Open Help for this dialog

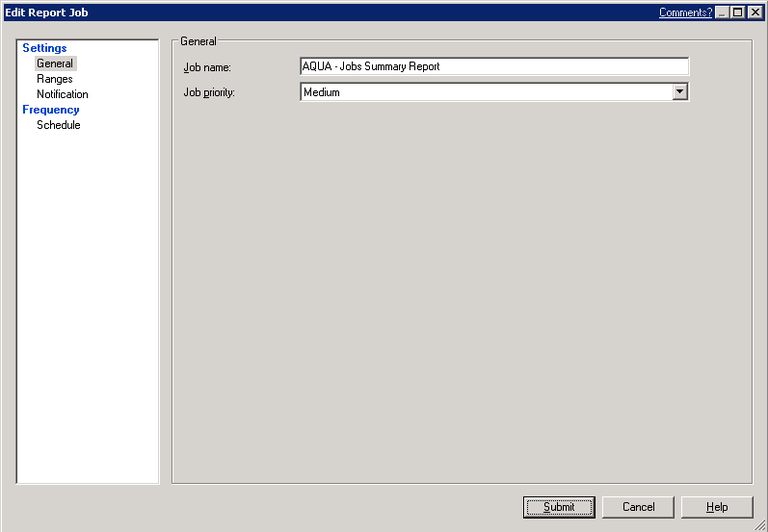(x=717, y=507)
